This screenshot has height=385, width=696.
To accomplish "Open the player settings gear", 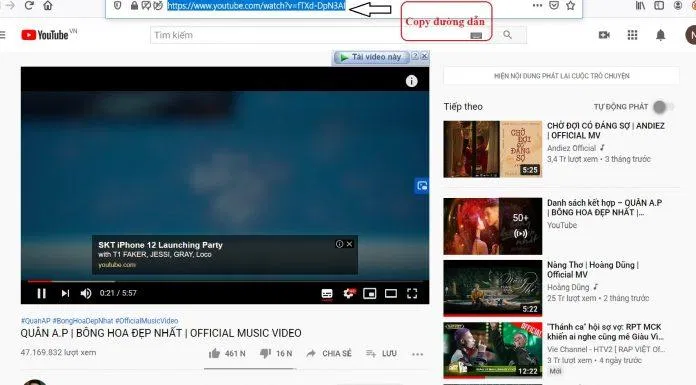I will click(x=348, y=294).
